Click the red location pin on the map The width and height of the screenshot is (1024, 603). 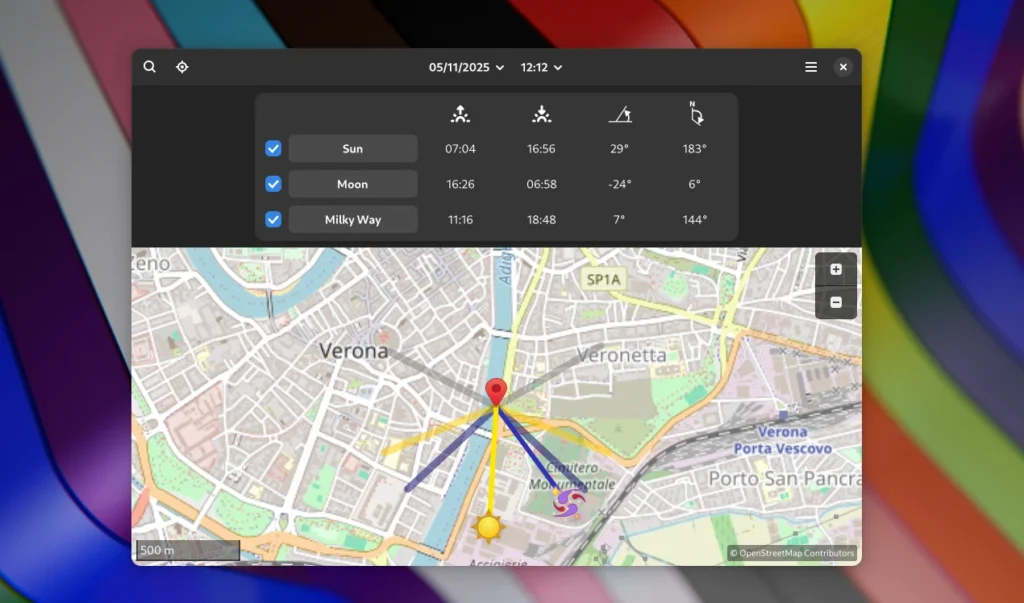tap(494, 390)
